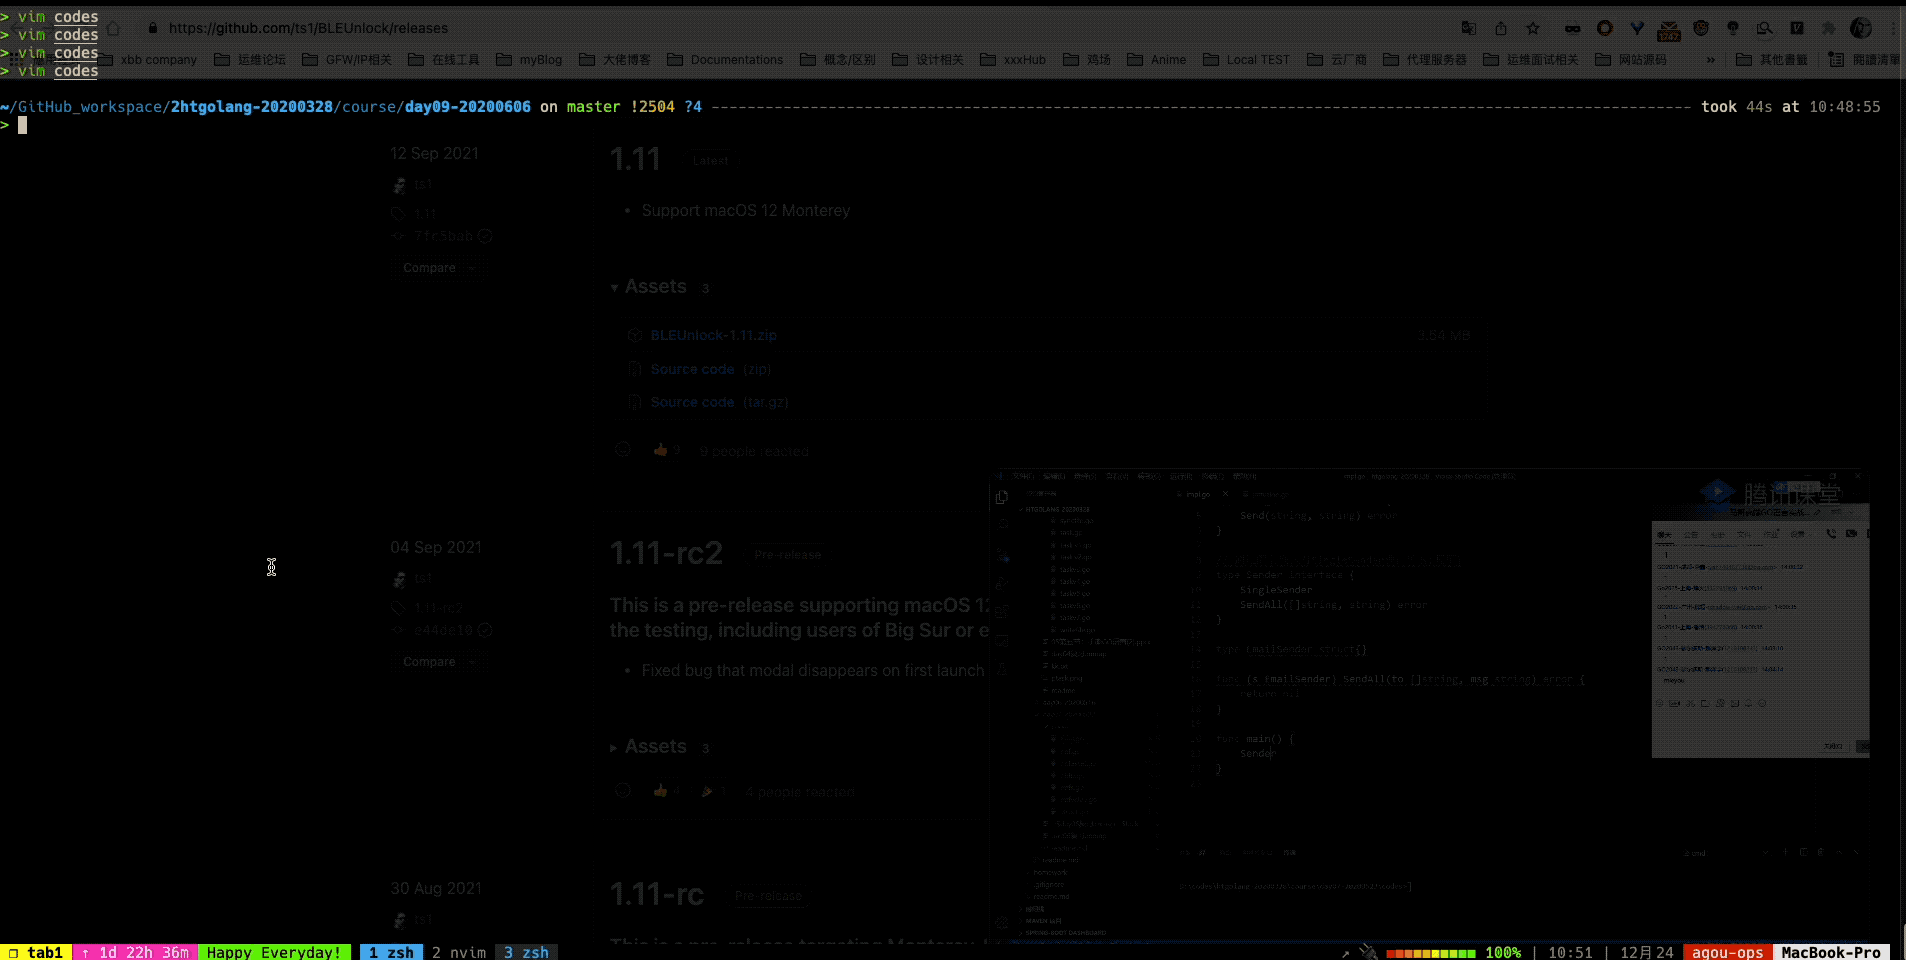
Task: Open the 1.11-rc2 release title link
Action: [x=666, y=553]
